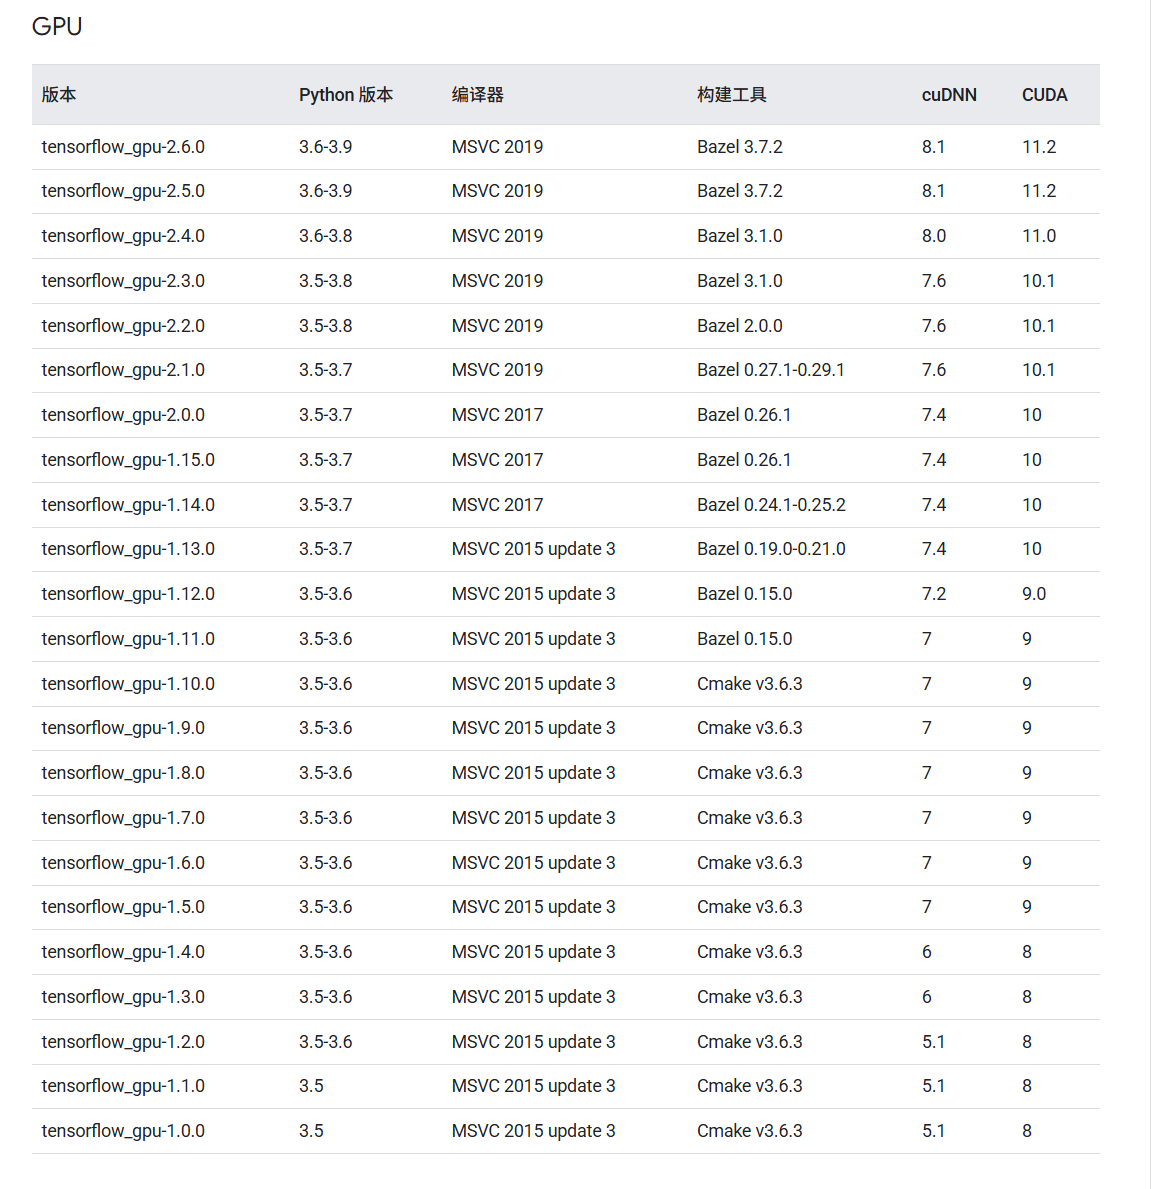Select tensorflow_gpu-1.14.0 version cell
Image resolution: width=1154 pixels, height=1189 pixels.
tap(128, 504)
